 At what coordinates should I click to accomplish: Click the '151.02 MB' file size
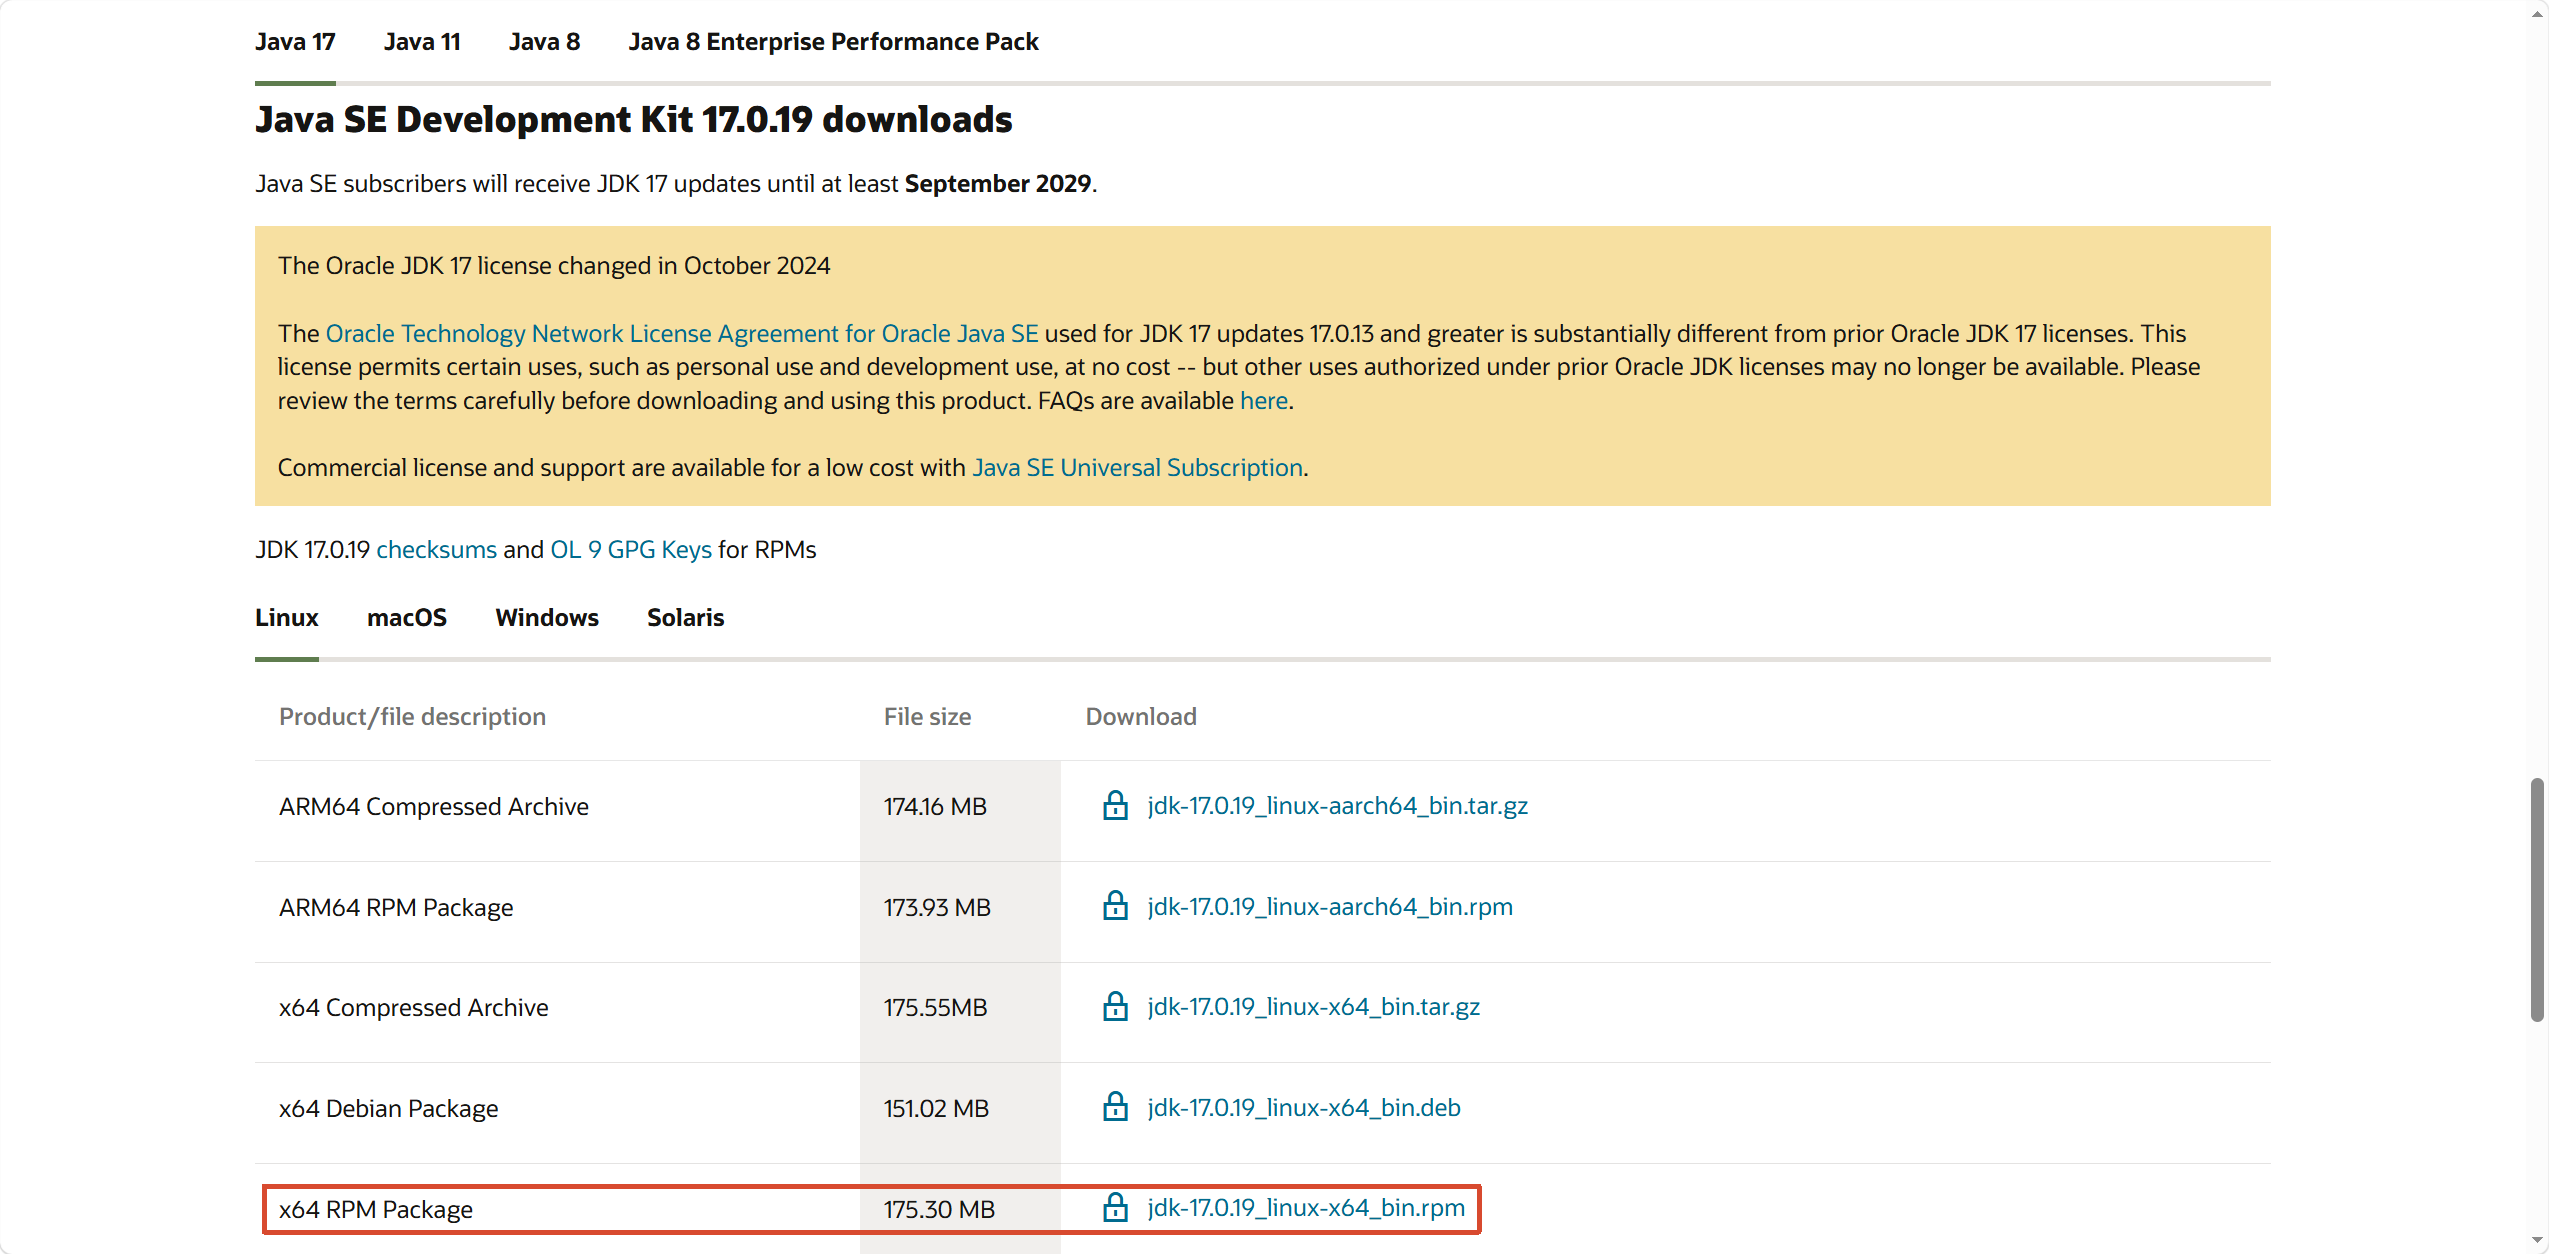point(936,1109)
